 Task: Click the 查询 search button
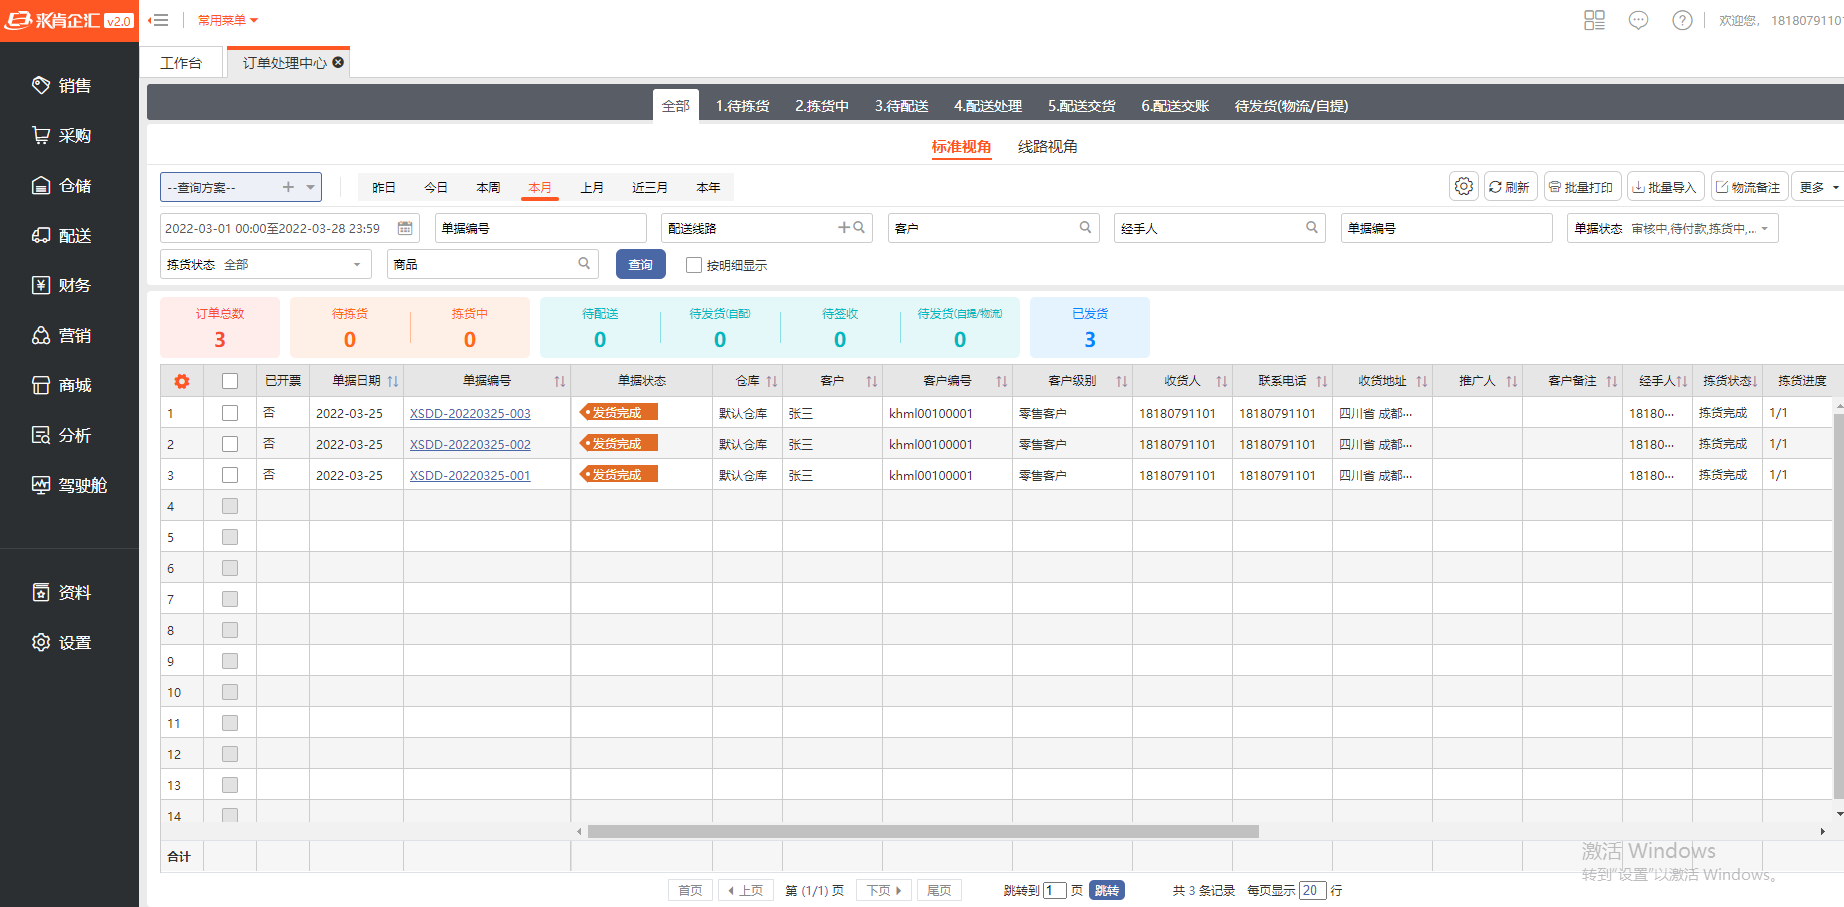(x=640, y=264)
